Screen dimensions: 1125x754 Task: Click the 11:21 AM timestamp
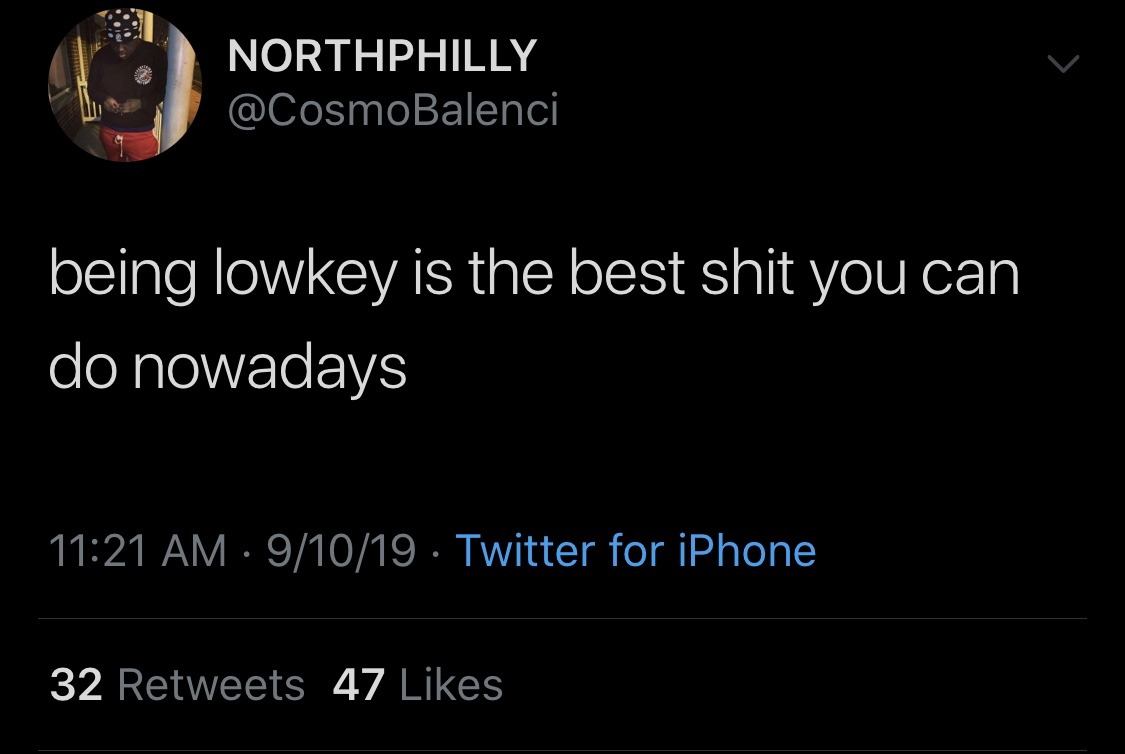(137, 550)
